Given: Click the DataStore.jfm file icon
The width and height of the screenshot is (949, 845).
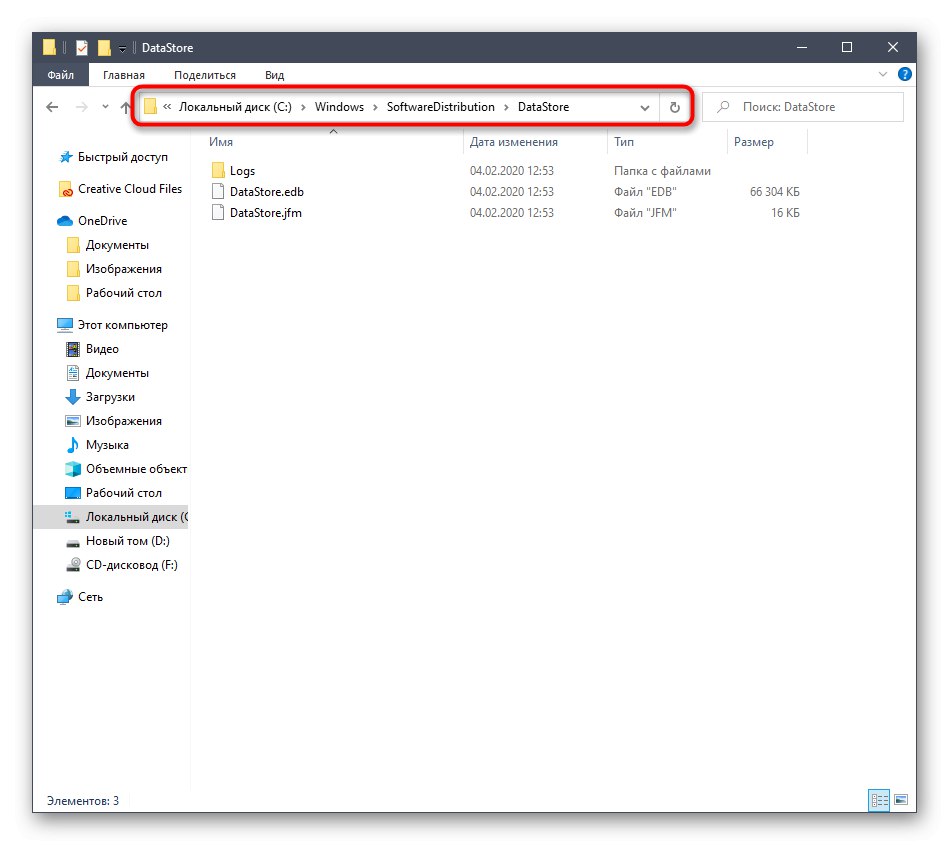Looking at the screenshot, I should click(218, 213).
